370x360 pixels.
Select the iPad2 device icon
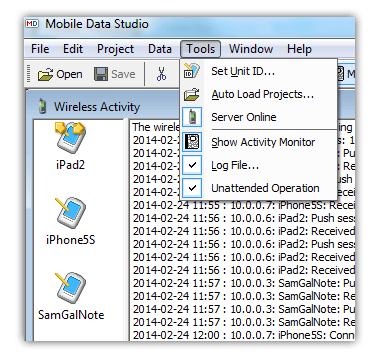point(70,138)
